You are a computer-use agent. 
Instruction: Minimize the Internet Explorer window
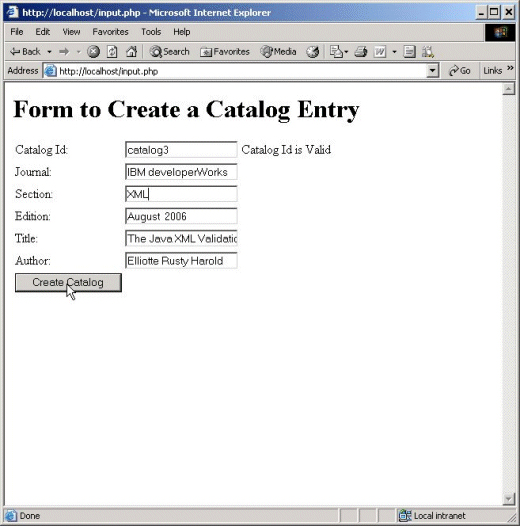(481, 12)
